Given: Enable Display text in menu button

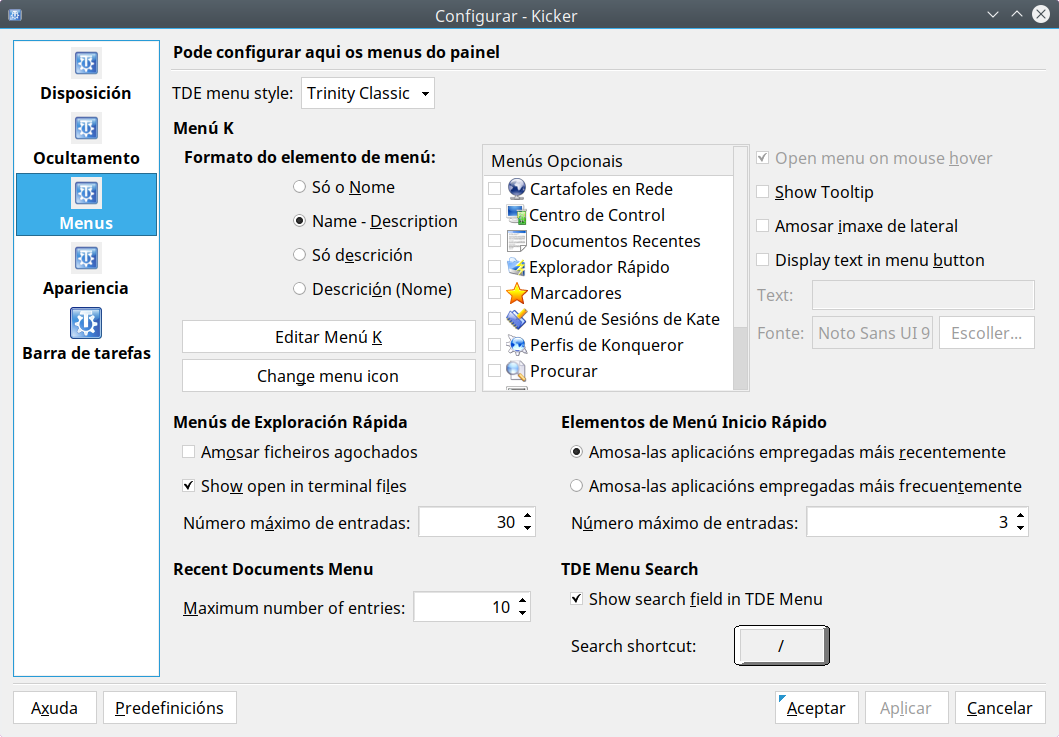Looking at the screenshot, I should pos(763,260).
